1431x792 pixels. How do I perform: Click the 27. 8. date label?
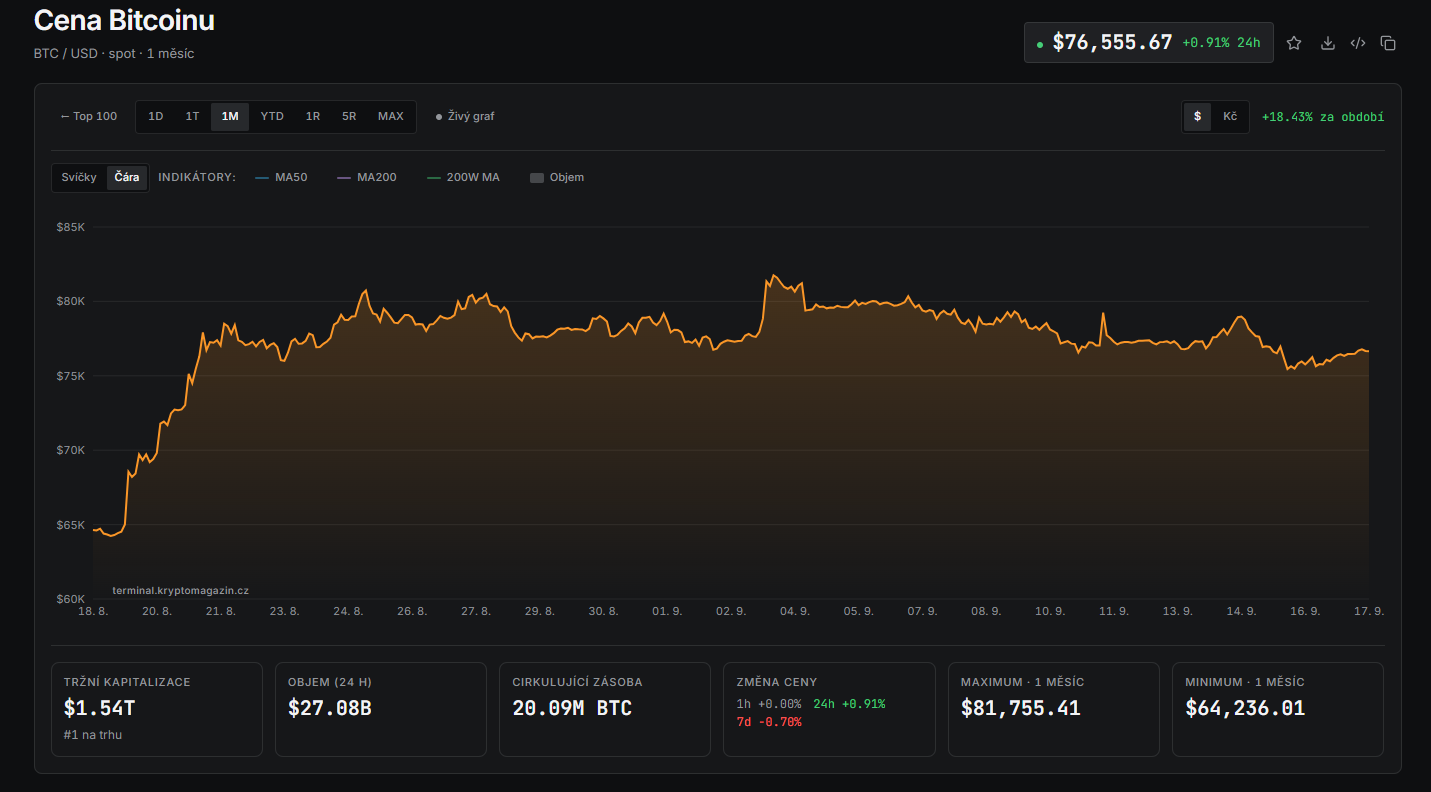476,611
